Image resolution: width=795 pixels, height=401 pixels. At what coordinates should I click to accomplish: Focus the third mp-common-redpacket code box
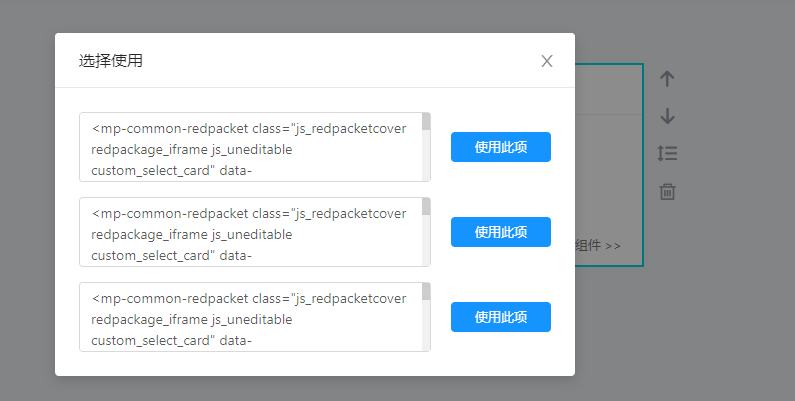click(x=250, y=317)
